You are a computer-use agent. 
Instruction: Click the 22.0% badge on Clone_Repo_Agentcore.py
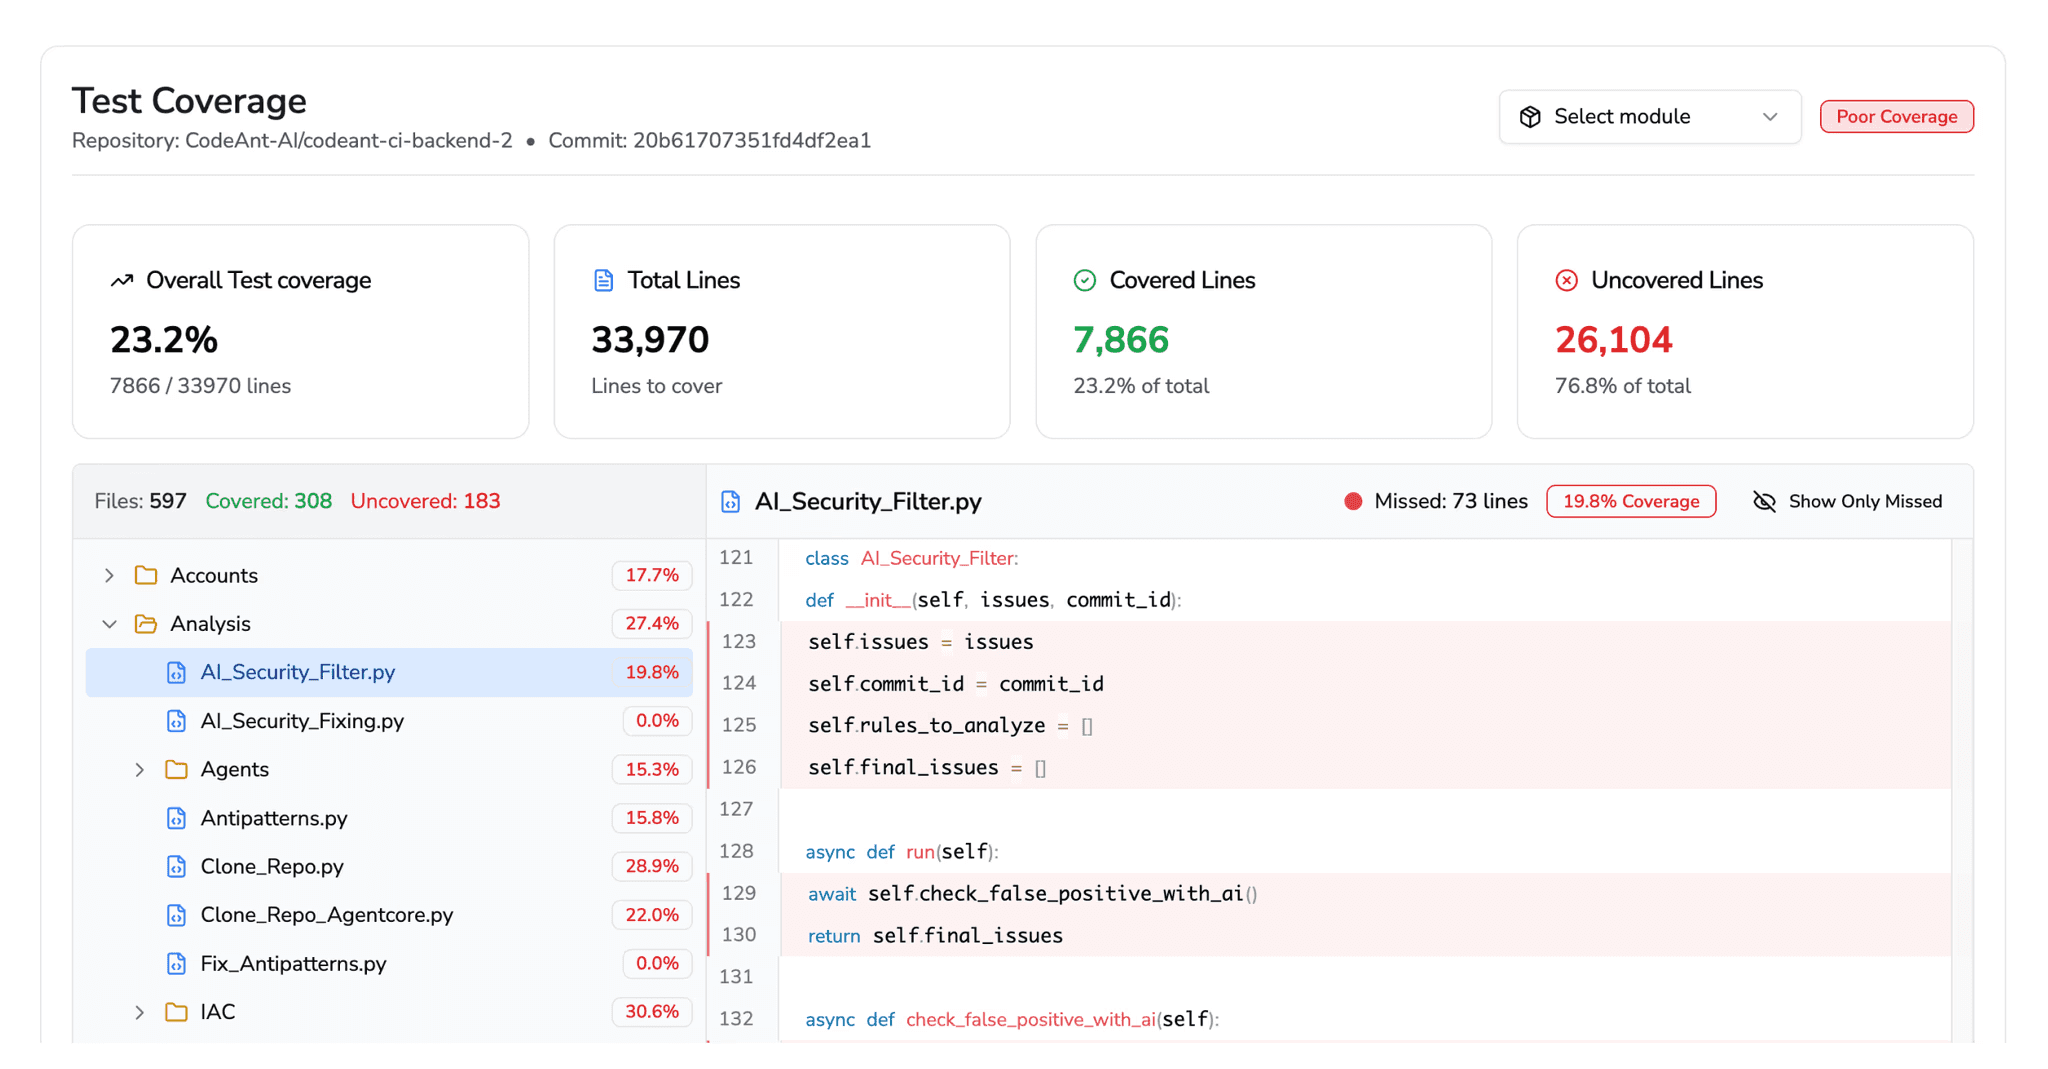tap(652, 915)
